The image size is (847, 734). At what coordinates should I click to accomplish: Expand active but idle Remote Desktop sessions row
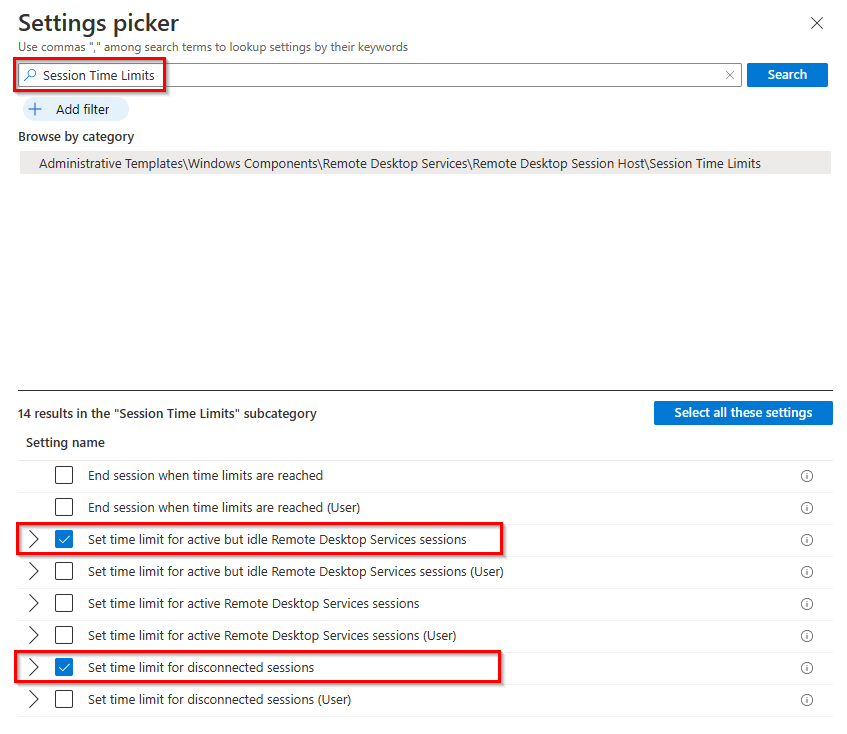(x=33, y=540)
